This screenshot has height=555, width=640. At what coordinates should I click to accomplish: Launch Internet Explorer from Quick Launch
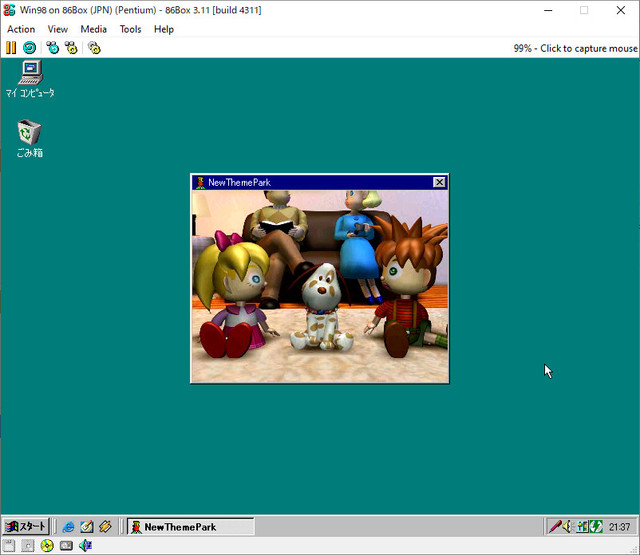coord(68,527)
